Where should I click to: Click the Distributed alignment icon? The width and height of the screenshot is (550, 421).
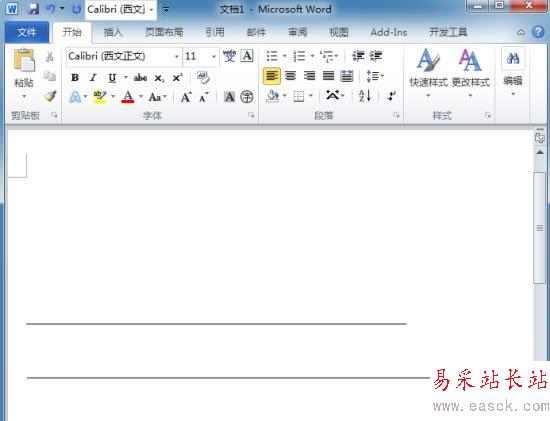click(347, 76)
